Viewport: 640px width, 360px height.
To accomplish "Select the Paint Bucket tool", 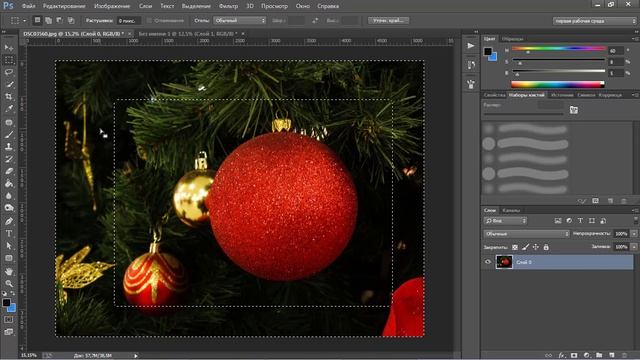I will (x=9, y=184).
